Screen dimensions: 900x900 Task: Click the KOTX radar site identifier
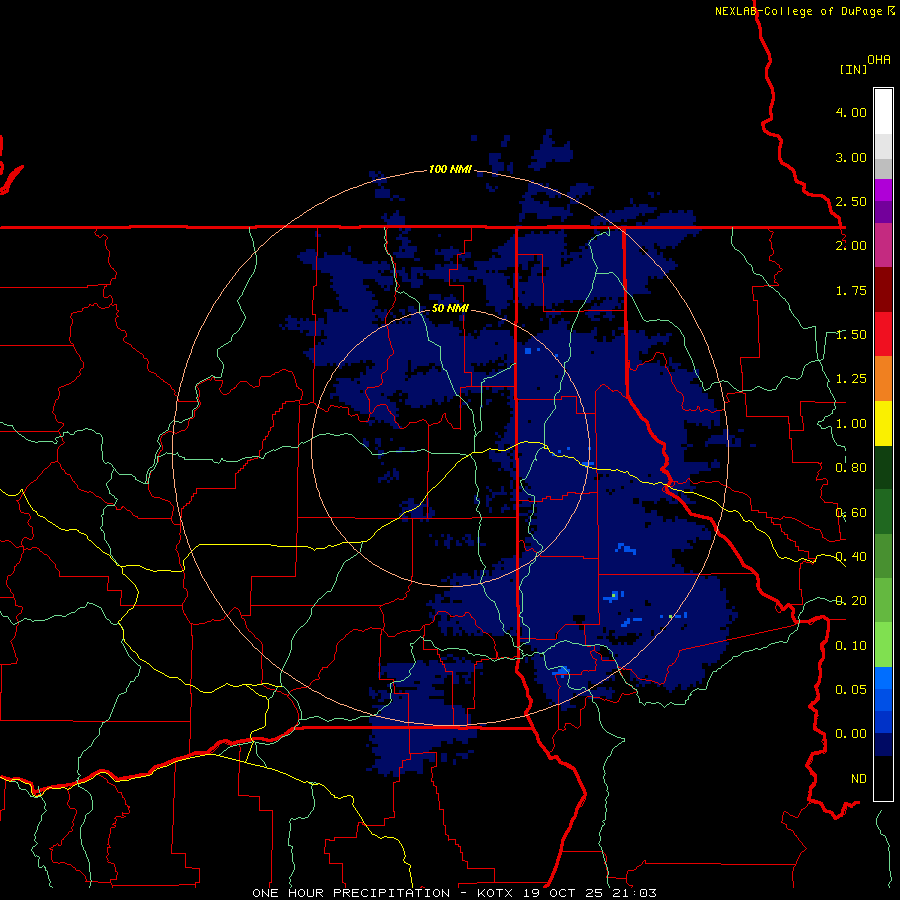click(497, 893)
